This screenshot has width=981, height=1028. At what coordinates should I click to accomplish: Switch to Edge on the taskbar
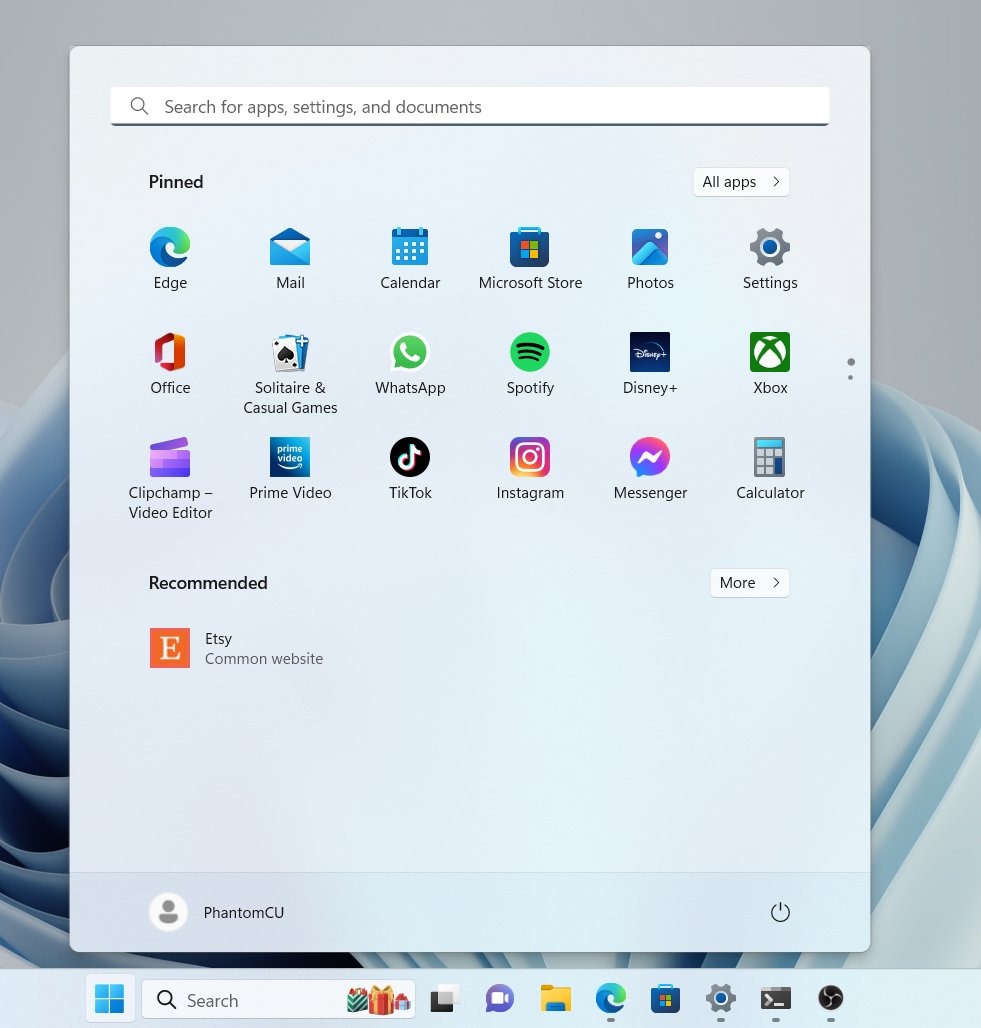tap(611, 998)
